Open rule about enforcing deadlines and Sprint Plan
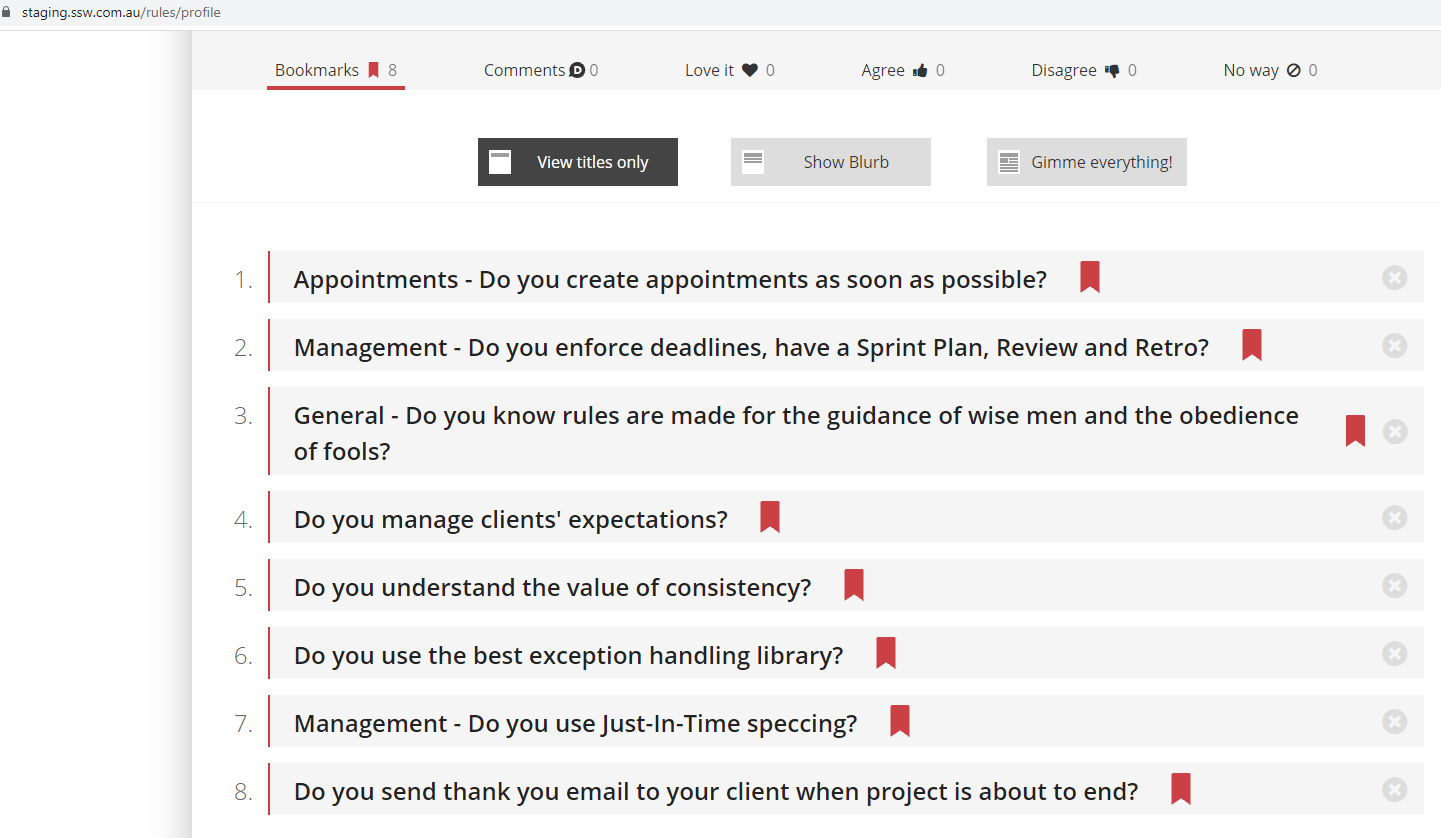Image resolution: width=1441 pixels, height=838 pixels. pos(751,348)
